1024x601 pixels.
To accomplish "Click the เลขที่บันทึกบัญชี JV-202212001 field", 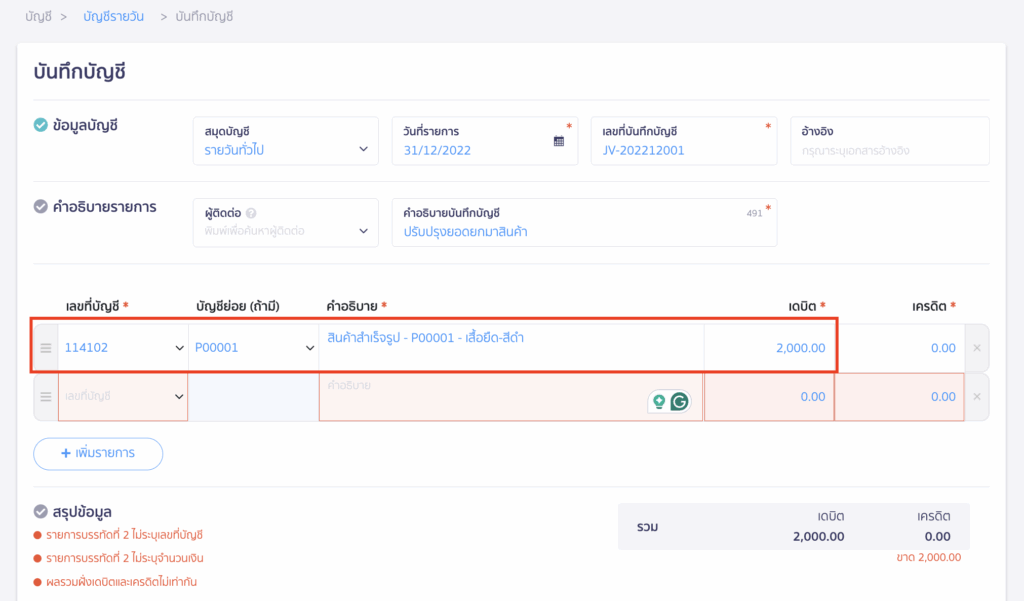I will tap(682, 150).
